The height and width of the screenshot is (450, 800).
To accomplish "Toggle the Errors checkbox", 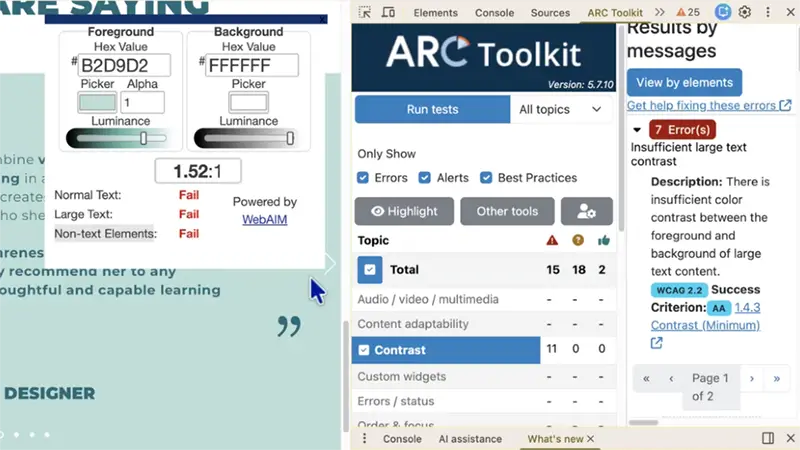I will (363, 178).
